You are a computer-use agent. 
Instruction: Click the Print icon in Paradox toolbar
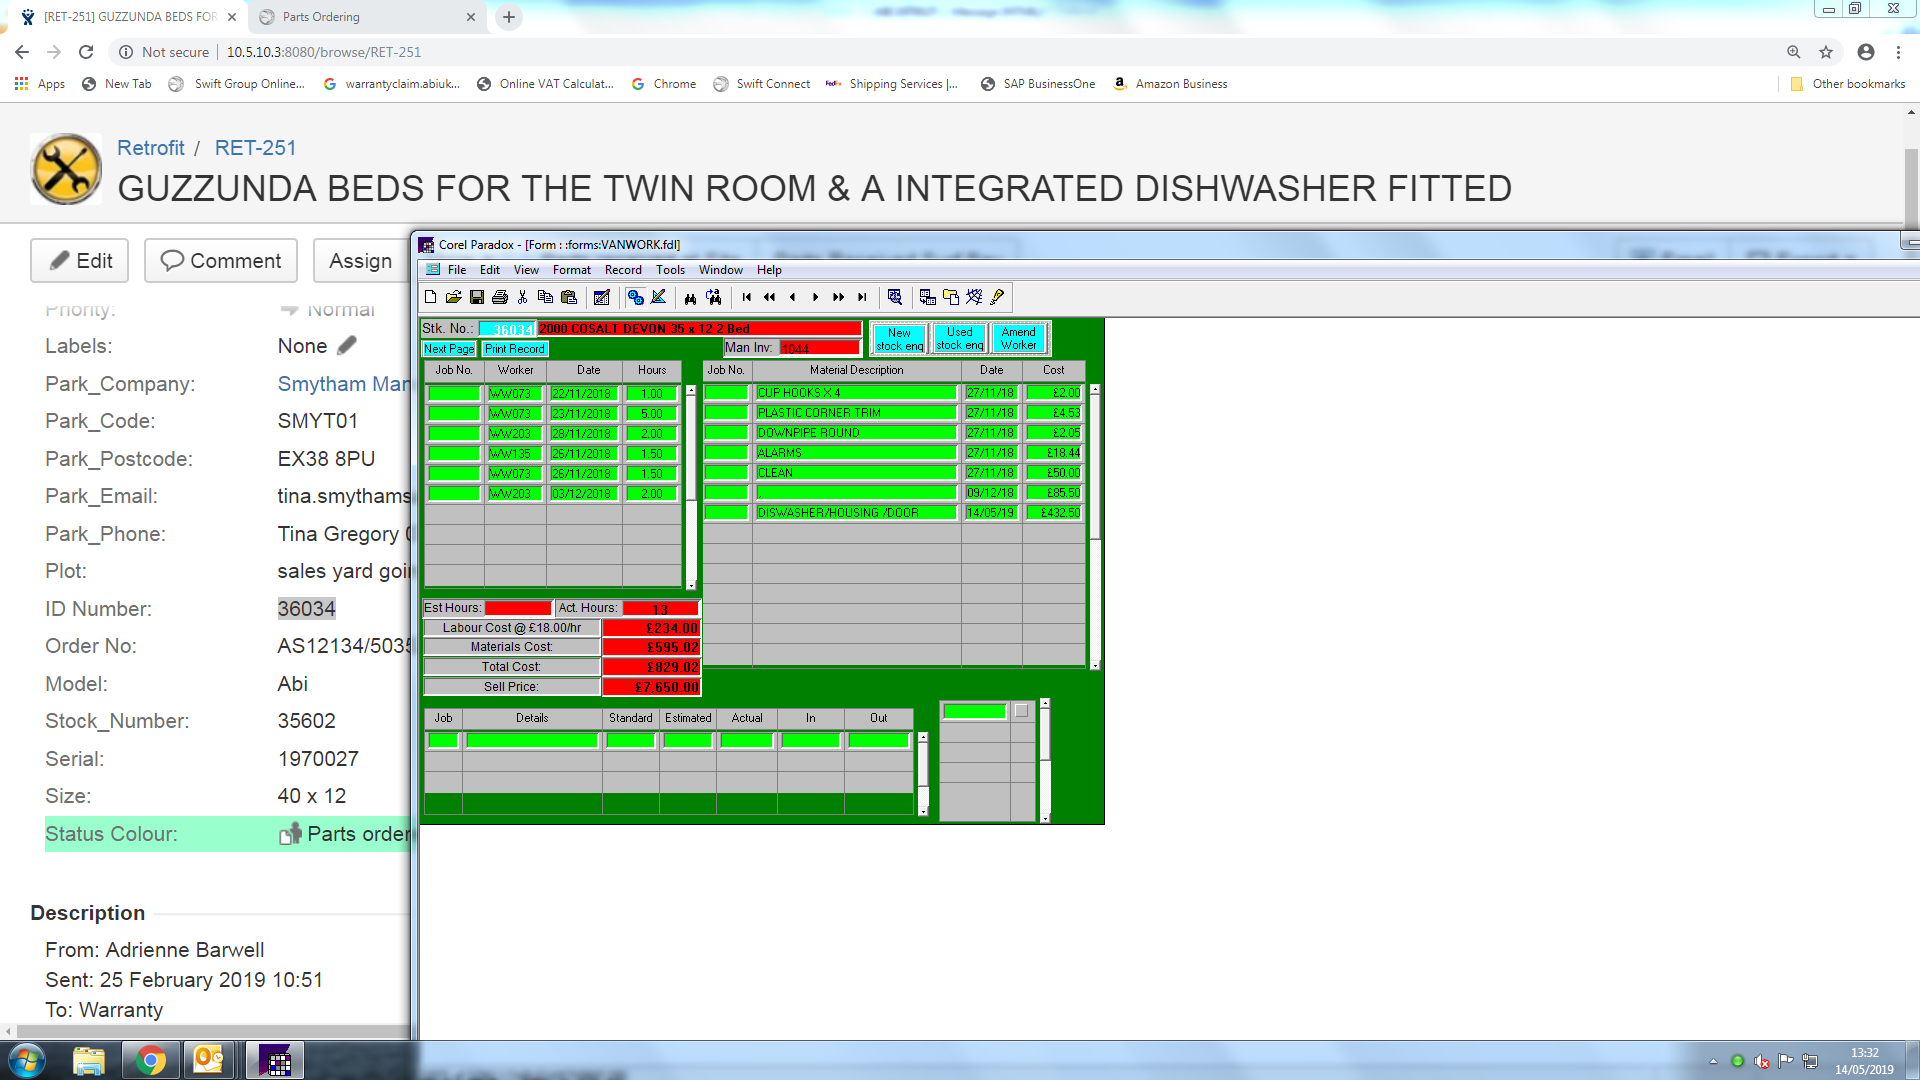(x=500, y=297)
